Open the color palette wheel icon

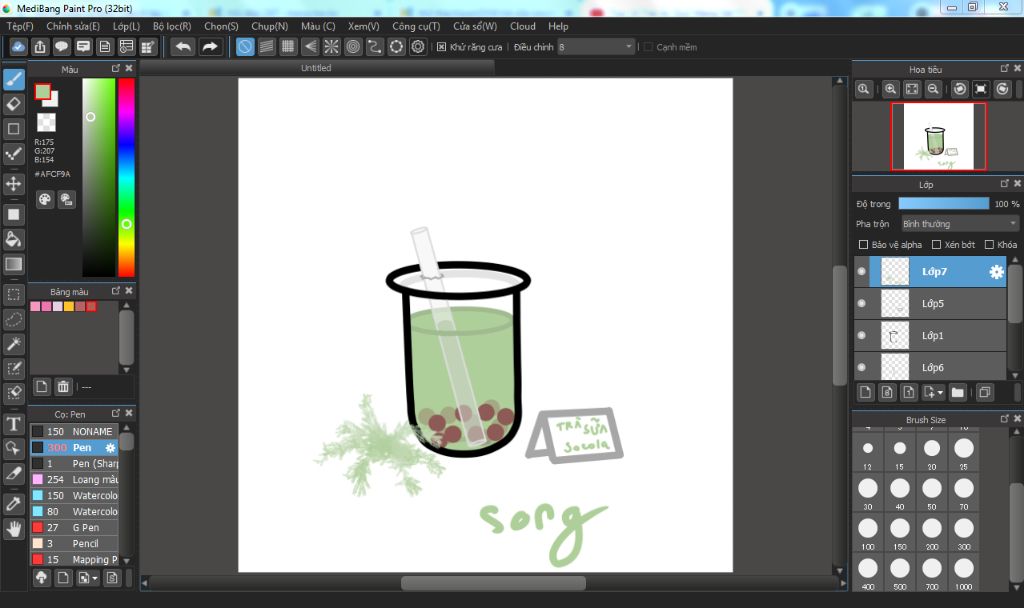[x=44, y=199]
